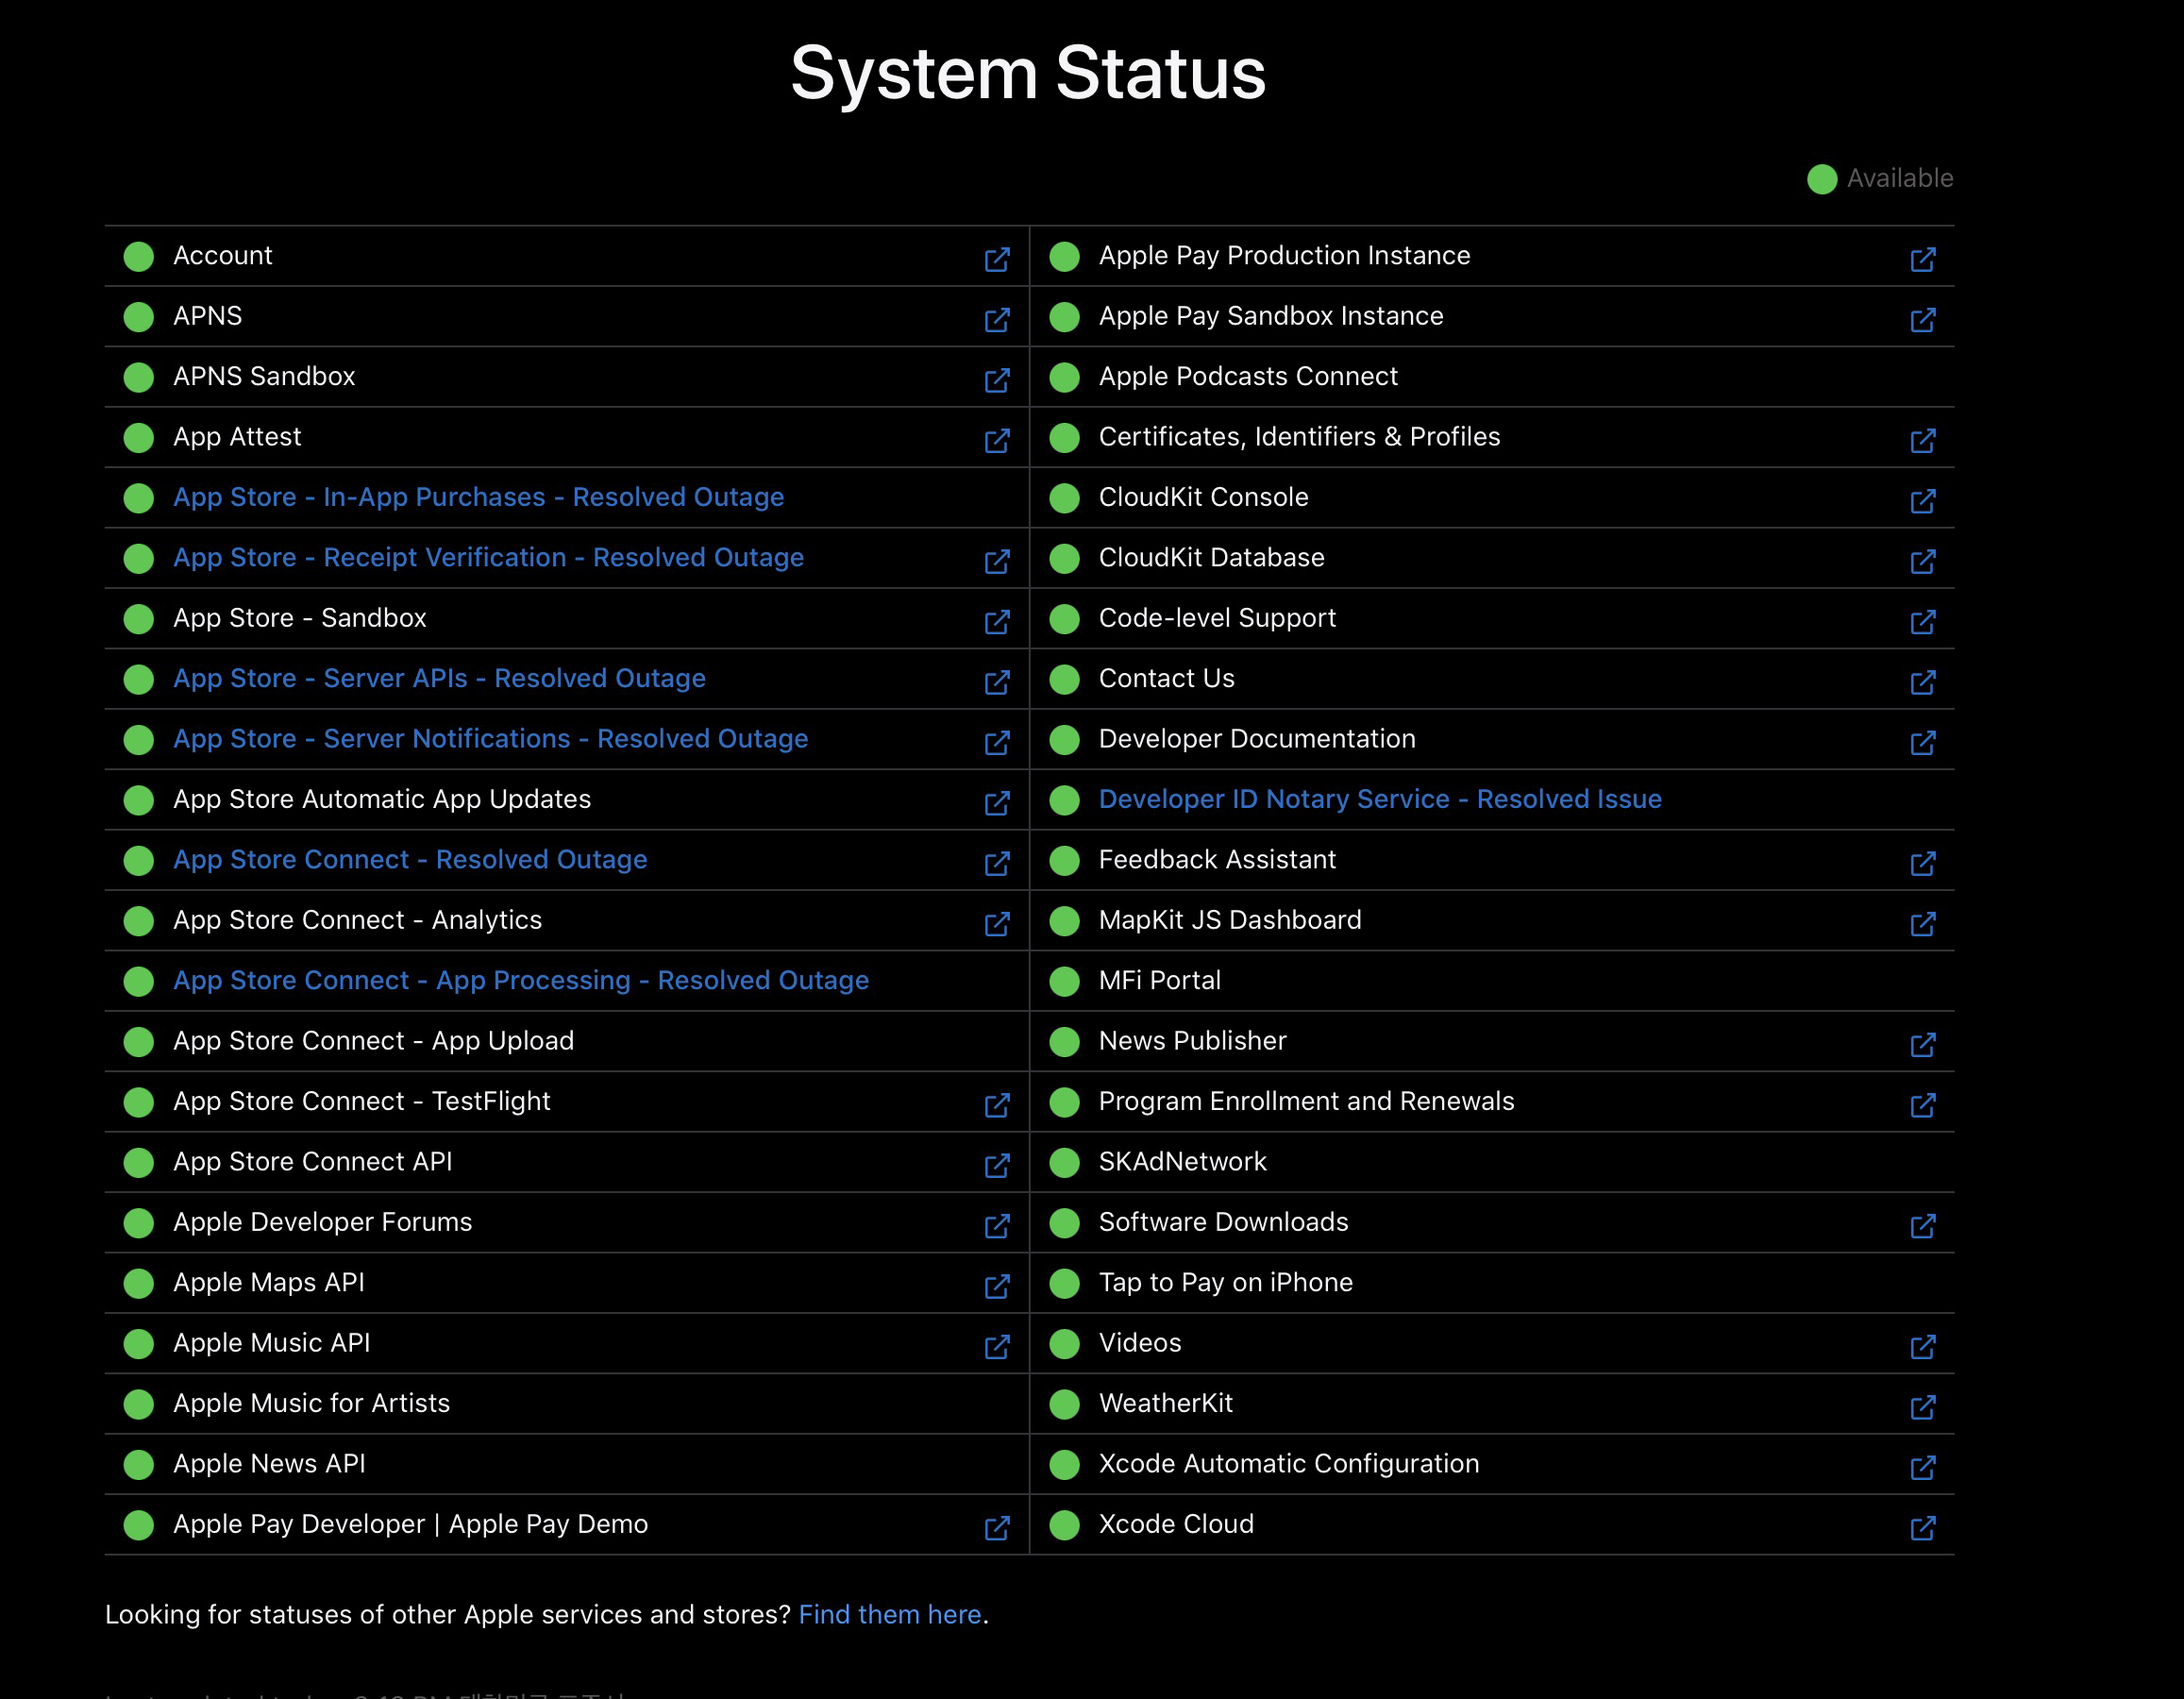Open TestFlight external link icon
The width and height of the screenshot is (2184, 1699).
click(996, 1105)
